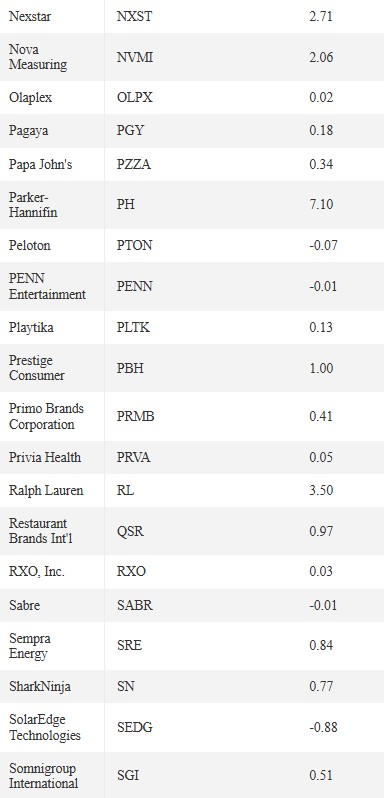Select the OLPX ticker cell

pyautogui.click(x=134, y=97)
